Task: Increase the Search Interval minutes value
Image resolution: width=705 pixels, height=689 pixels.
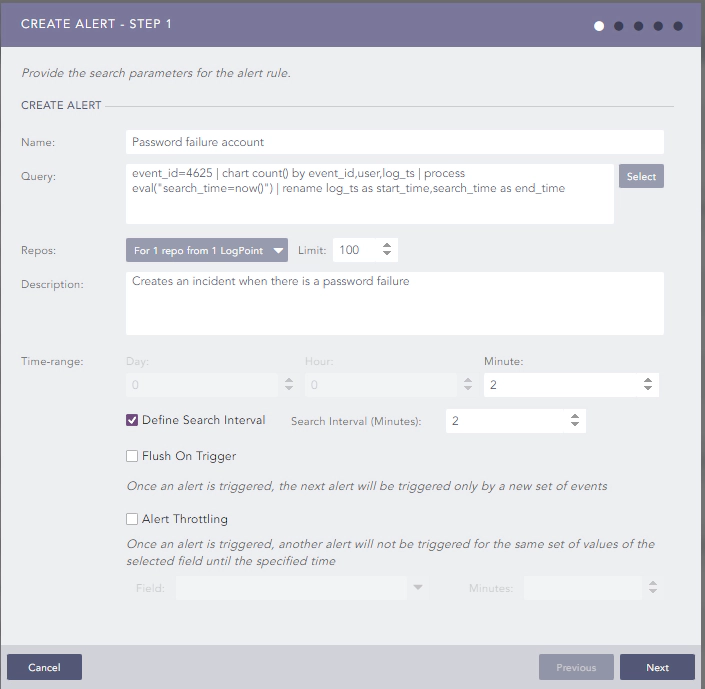Action: 575,416
